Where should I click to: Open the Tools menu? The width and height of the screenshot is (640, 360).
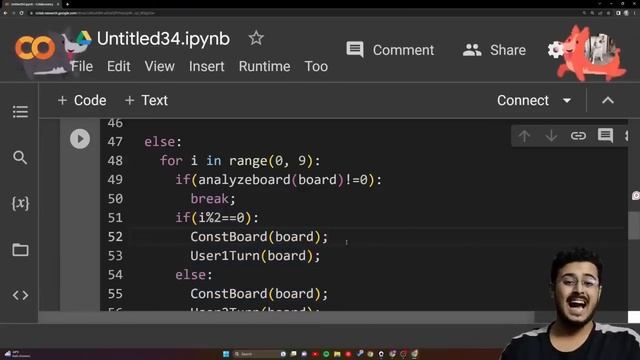point(316,66)
